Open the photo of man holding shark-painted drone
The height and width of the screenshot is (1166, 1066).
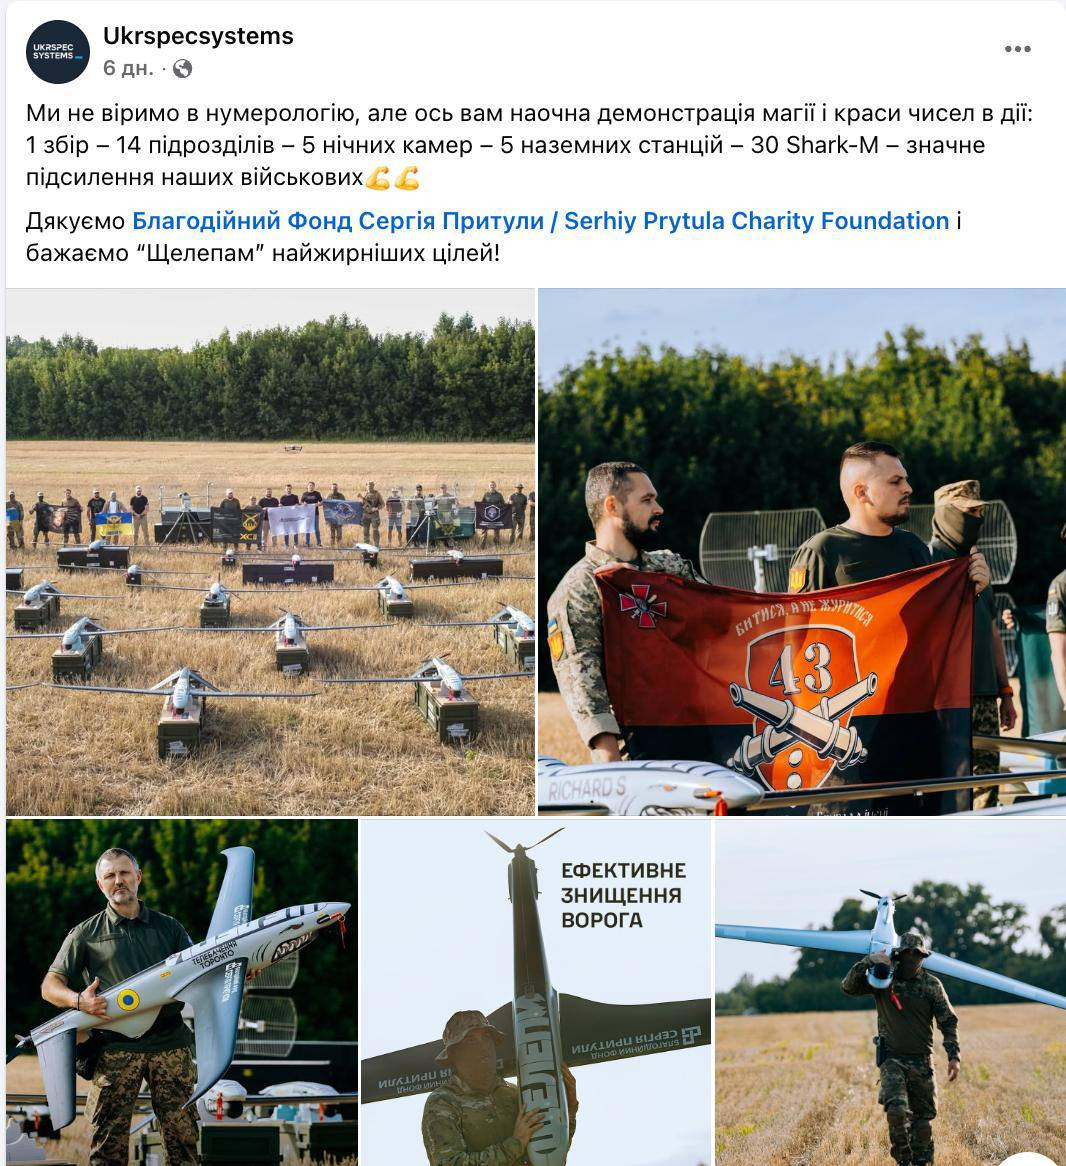pyautogui.click(x=181, y=992)
